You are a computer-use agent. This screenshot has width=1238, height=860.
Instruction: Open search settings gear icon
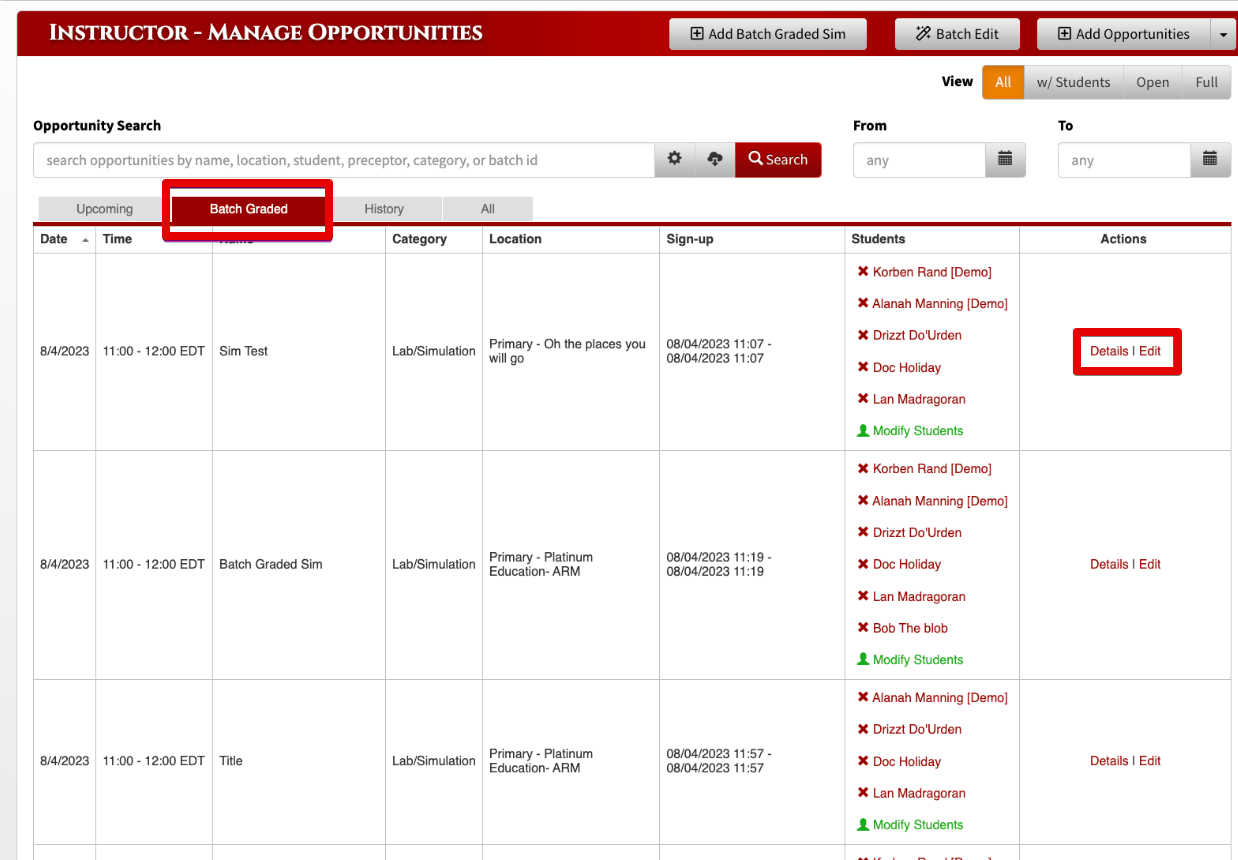point(675,160)
